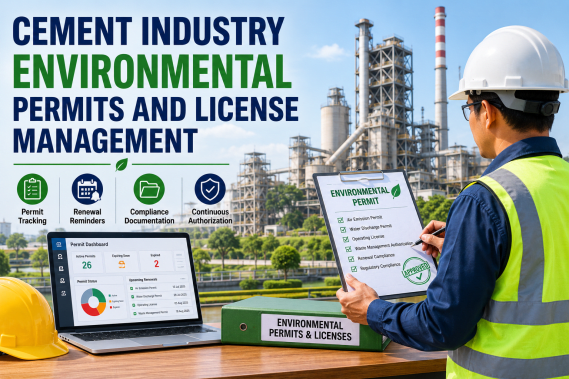Click the 'Continuous Authorization' label
The image size is (569, 379).
coord(210,216)
